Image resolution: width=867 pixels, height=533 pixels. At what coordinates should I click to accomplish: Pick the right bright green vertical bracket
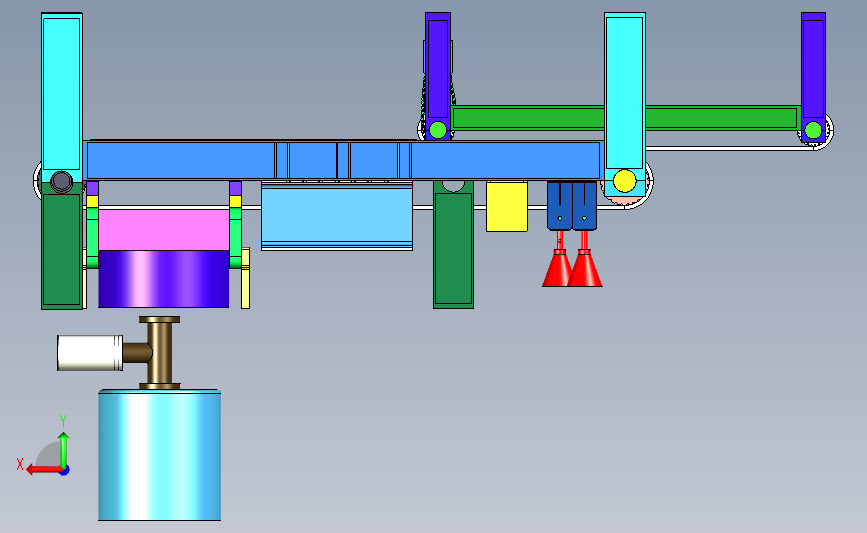(236, 238)
